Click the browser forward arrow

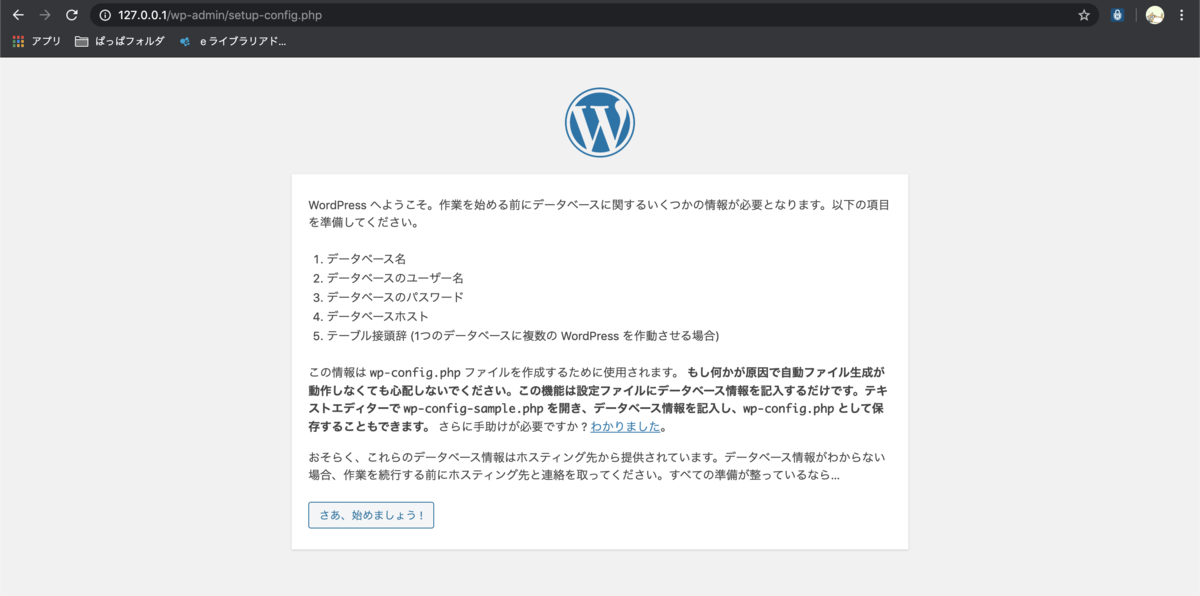(x=44, y=15)
